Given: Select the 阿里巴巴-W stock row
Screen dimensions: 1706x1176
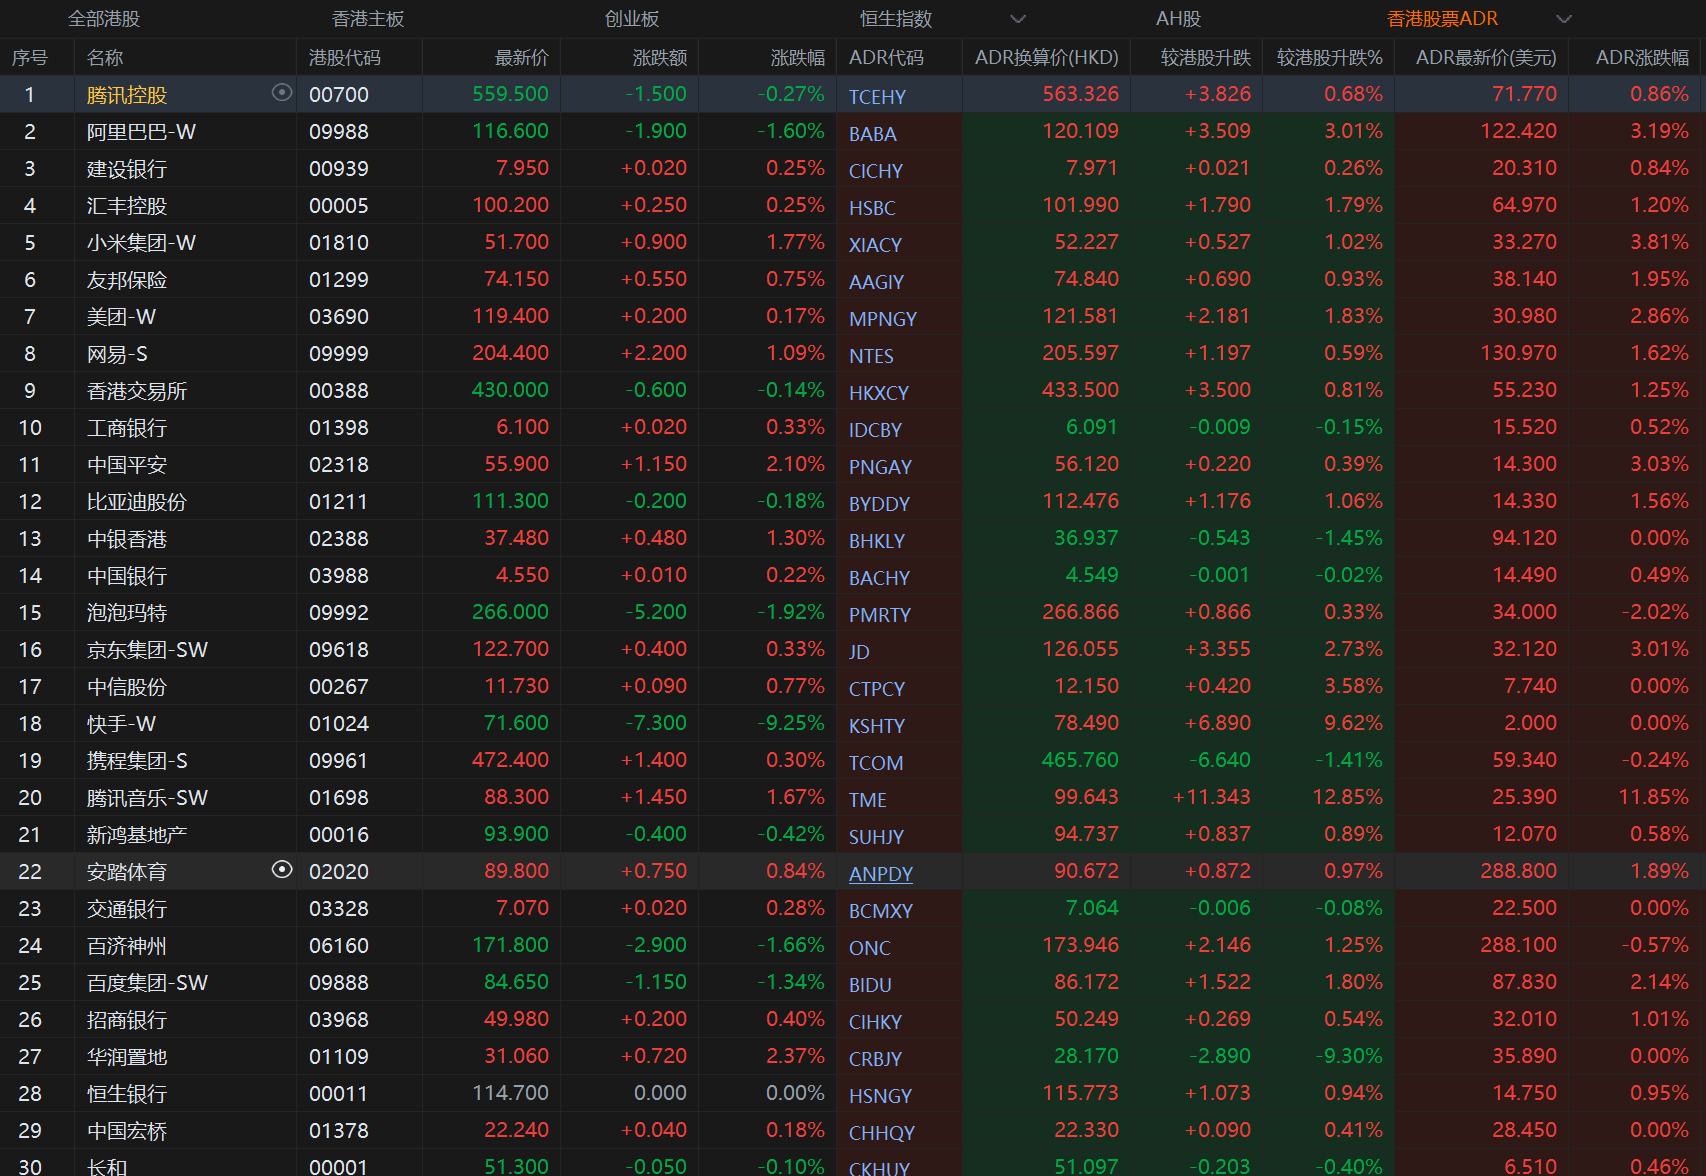Looking at the screenshot, I should coord(141,132).
